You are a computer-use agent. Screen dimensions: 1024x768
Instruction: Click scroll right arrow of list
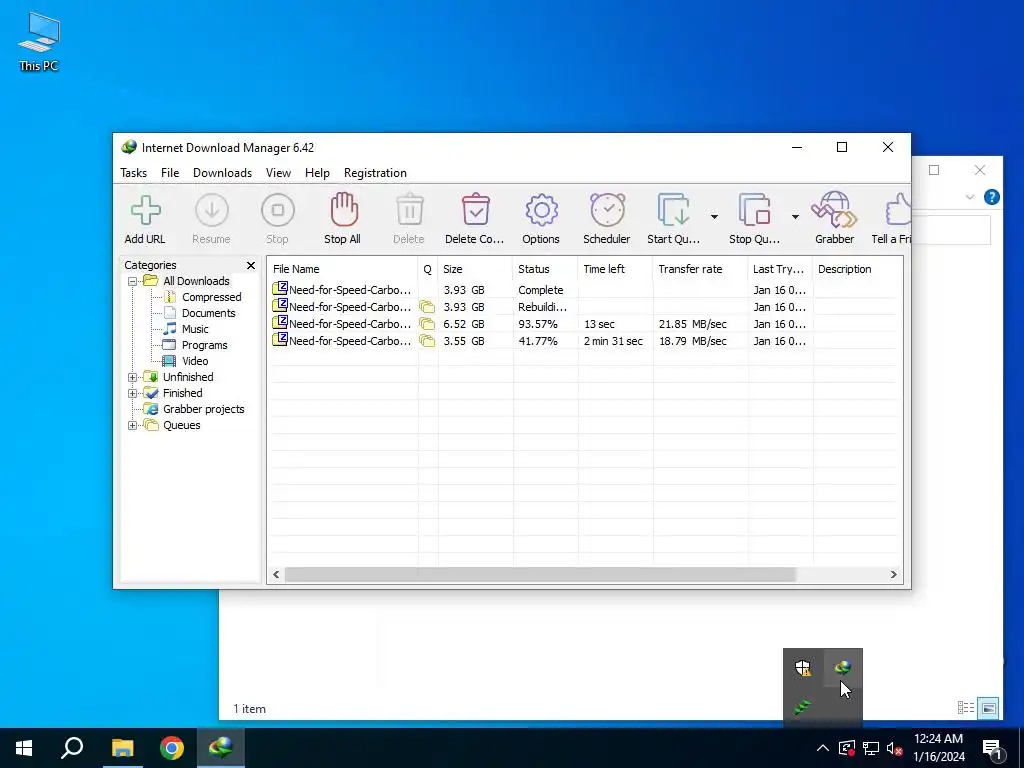pyautogui.click(x=893, y=575)
